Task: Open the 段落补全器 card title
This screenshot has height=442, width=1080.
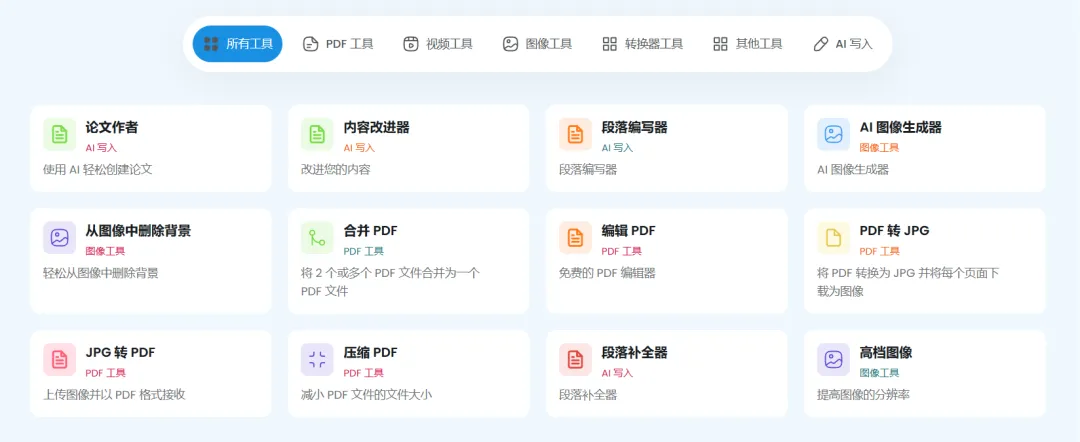Action: coord(634,352)
